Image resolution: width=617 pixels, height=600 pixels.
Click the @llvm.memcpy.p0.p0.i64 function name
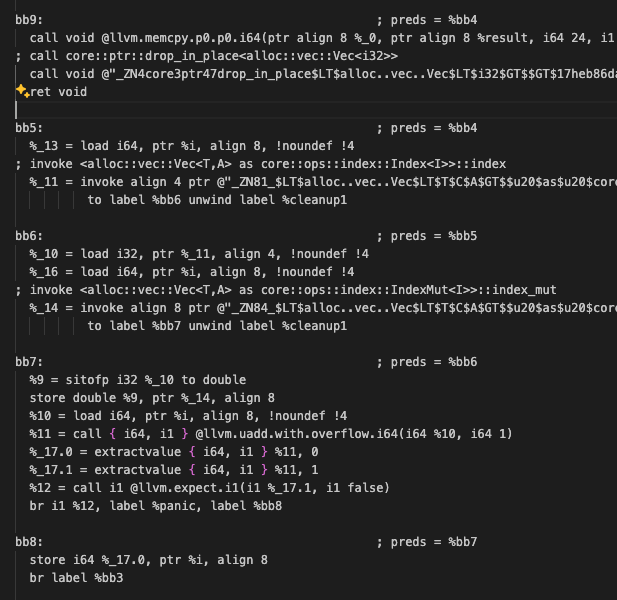[x=181, y=37]
